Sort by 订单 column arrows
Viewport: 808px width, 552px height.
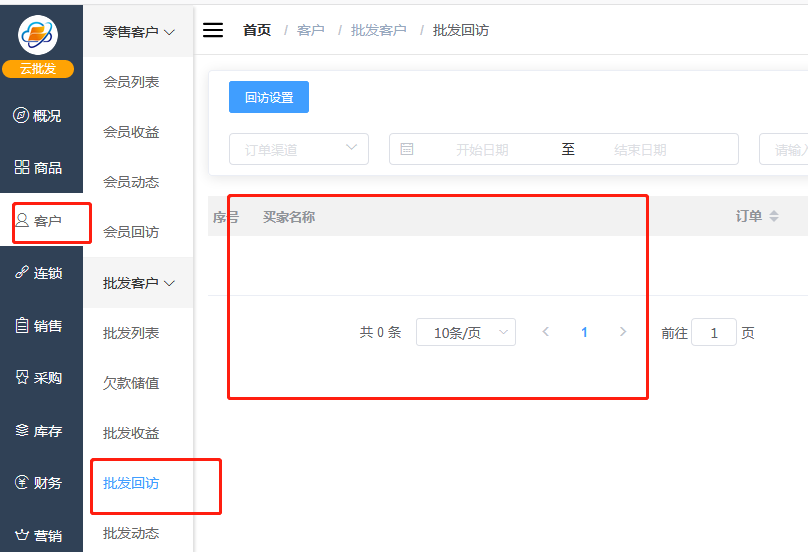pyautogui.click(x=774, y=216)
